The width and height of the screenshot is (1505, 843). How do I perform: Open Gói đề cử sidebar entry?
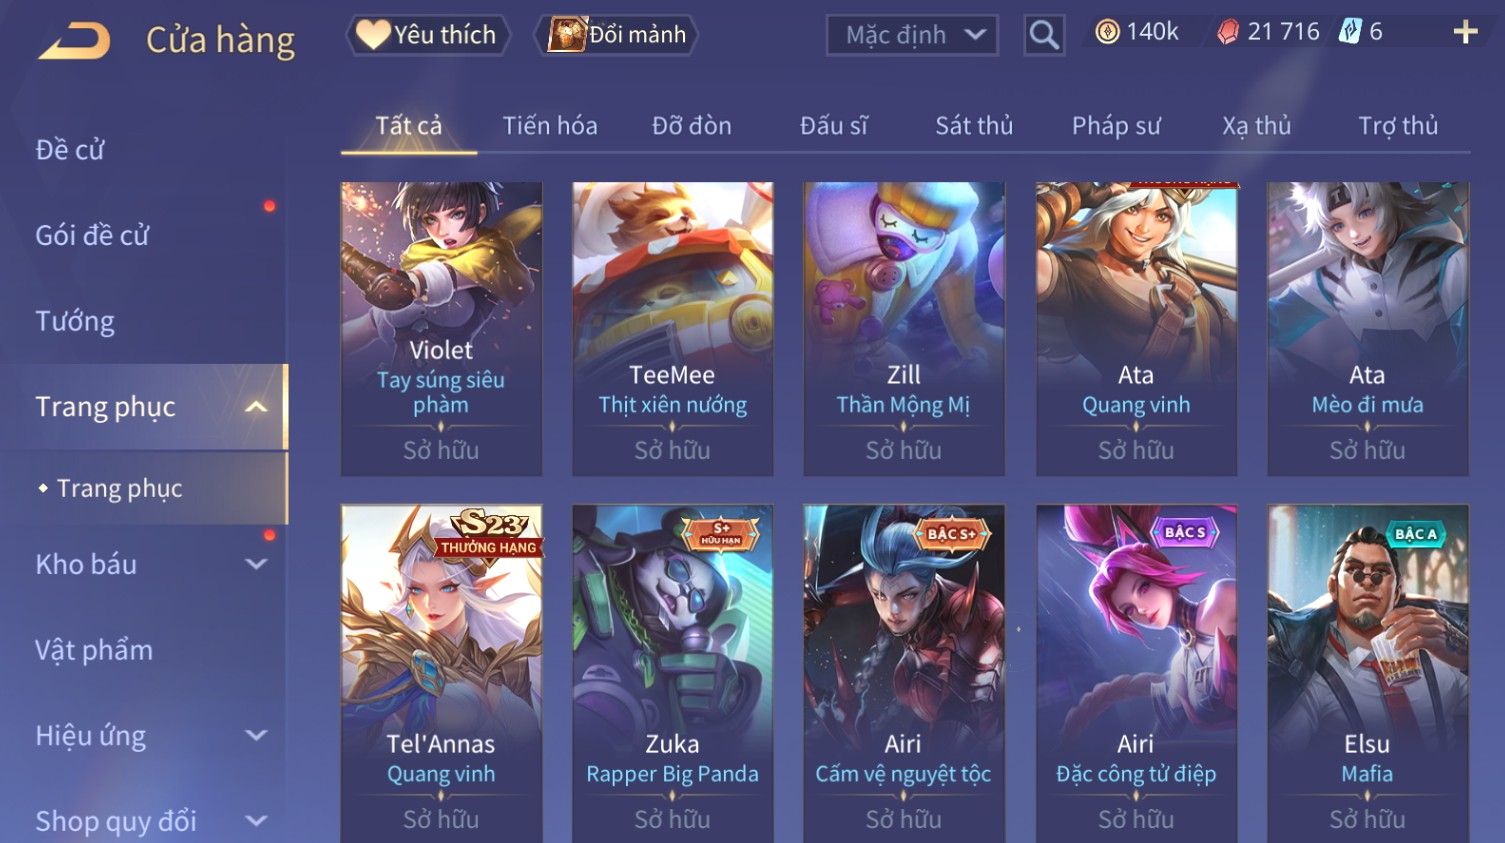click(x=92, y=236)
